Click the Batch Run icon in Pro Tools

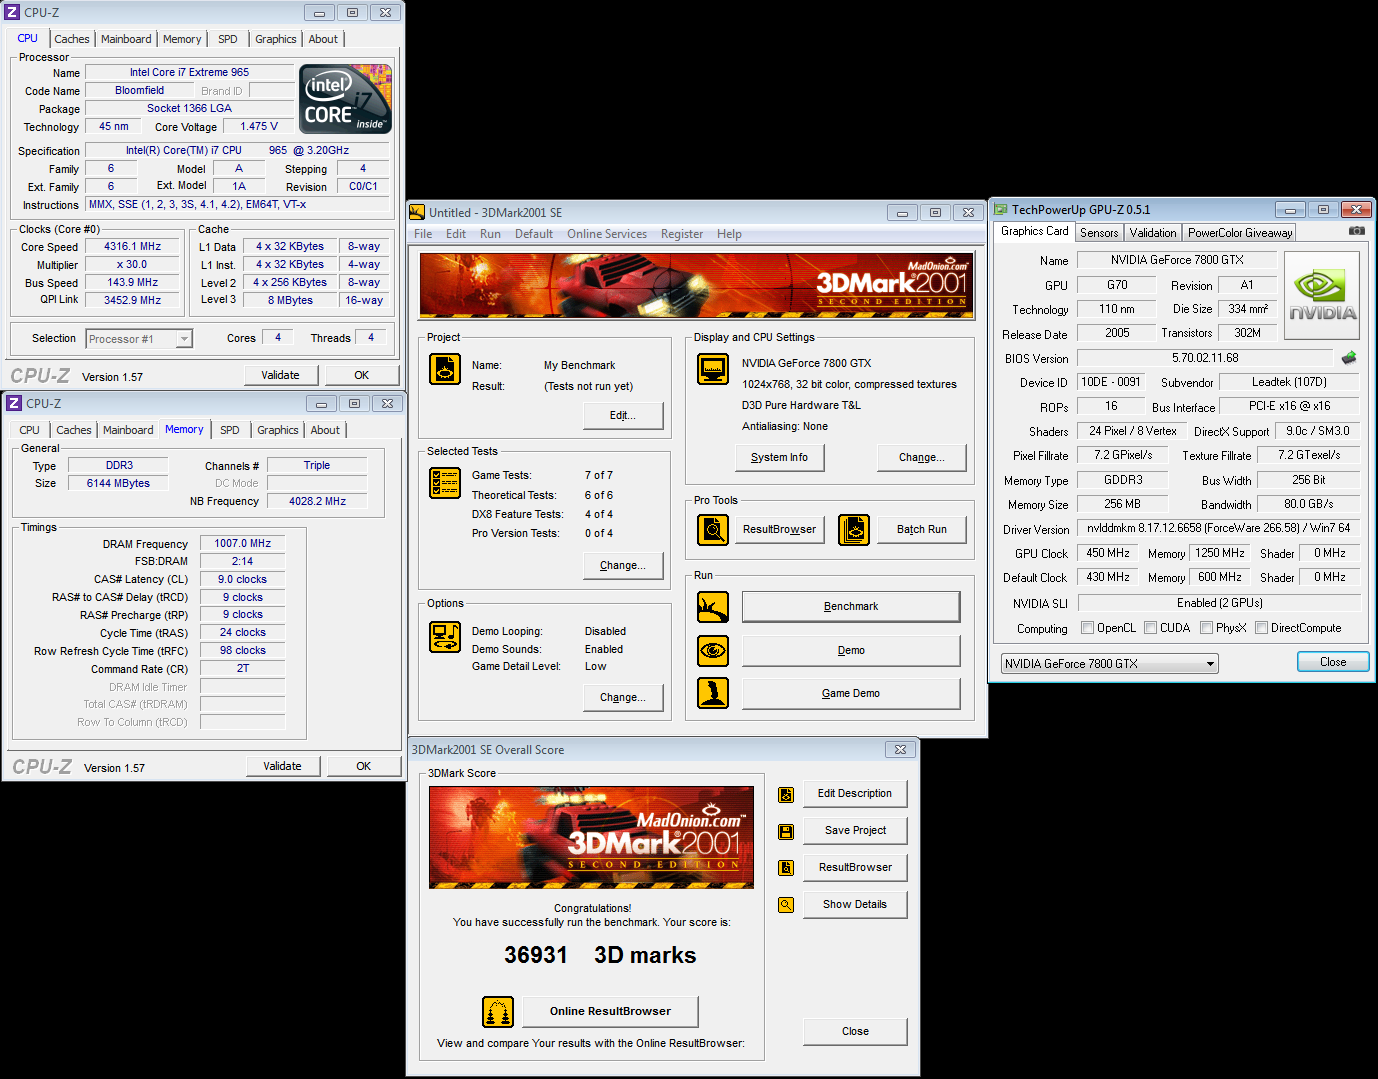click(x=854, y=529)
